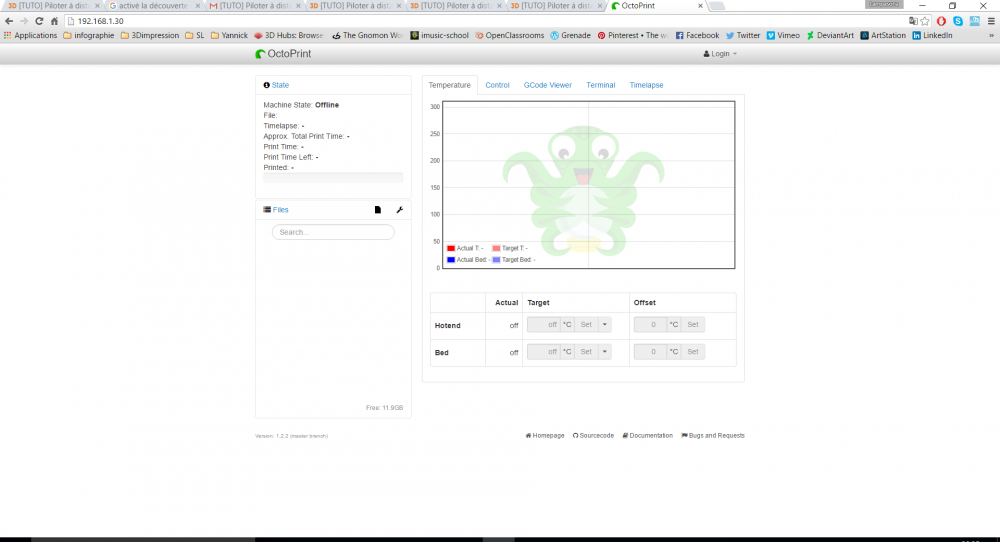The image size is (1000, 542).
Task: Open the Applications bookmarks shortcut
Action: (x=30, y=35)
